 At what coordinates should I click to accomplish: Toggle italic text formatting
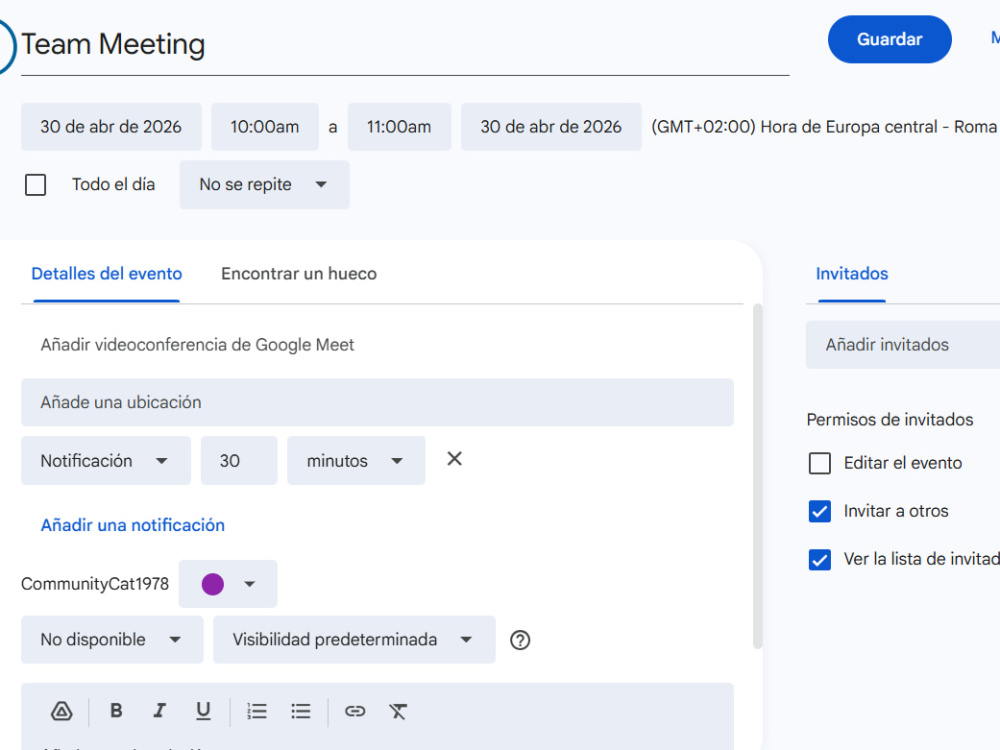coord(159,710)
